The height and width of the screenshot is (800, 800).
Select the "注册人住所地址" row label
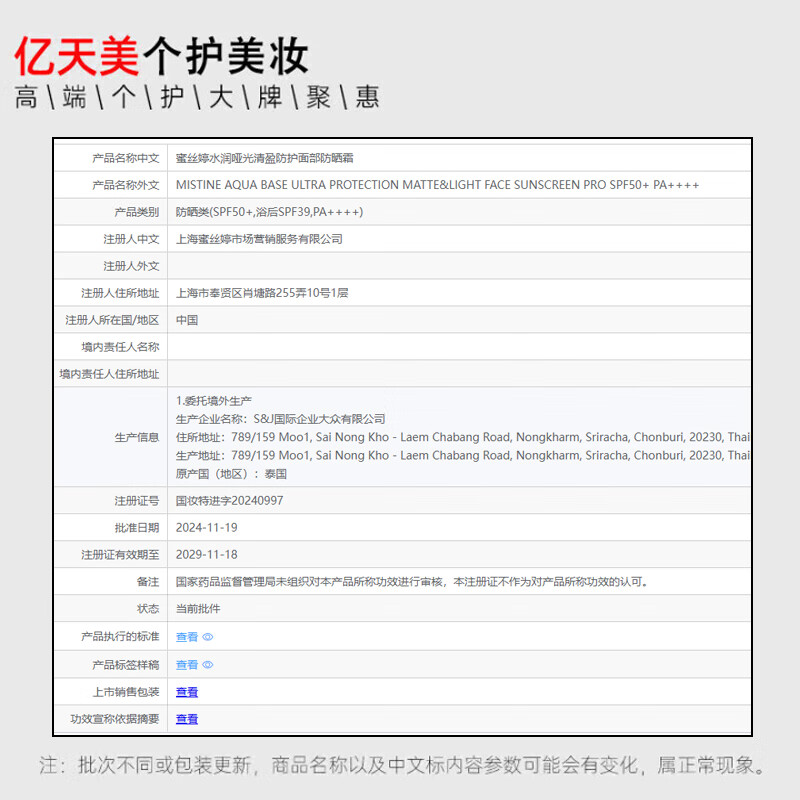point(120,293)
